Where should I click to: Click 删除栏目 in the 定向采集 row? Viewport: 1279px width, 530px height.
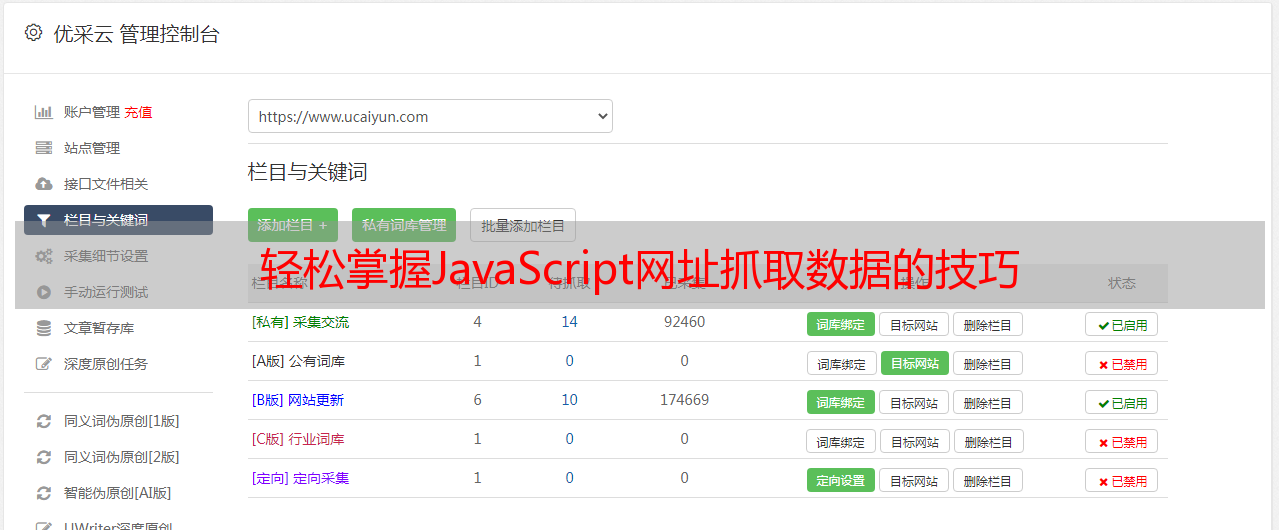click(987, 480)
